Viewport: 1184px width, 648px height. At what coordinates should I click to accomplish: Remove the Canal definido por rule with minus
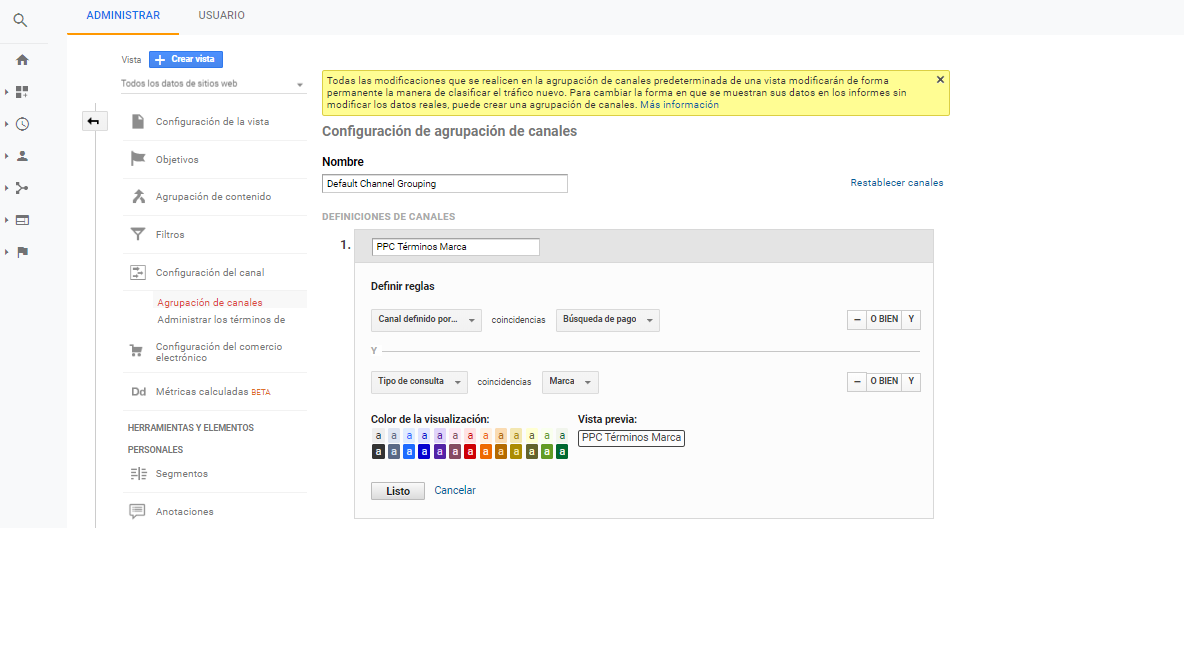point(856,319)
